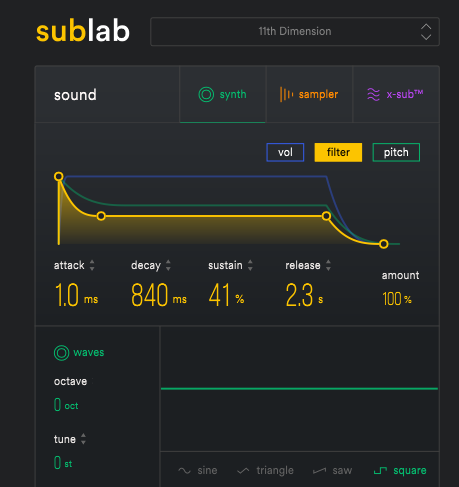Open the 11th Dimension preset dropdown
The image size is (459, 487).
(295, 32)
